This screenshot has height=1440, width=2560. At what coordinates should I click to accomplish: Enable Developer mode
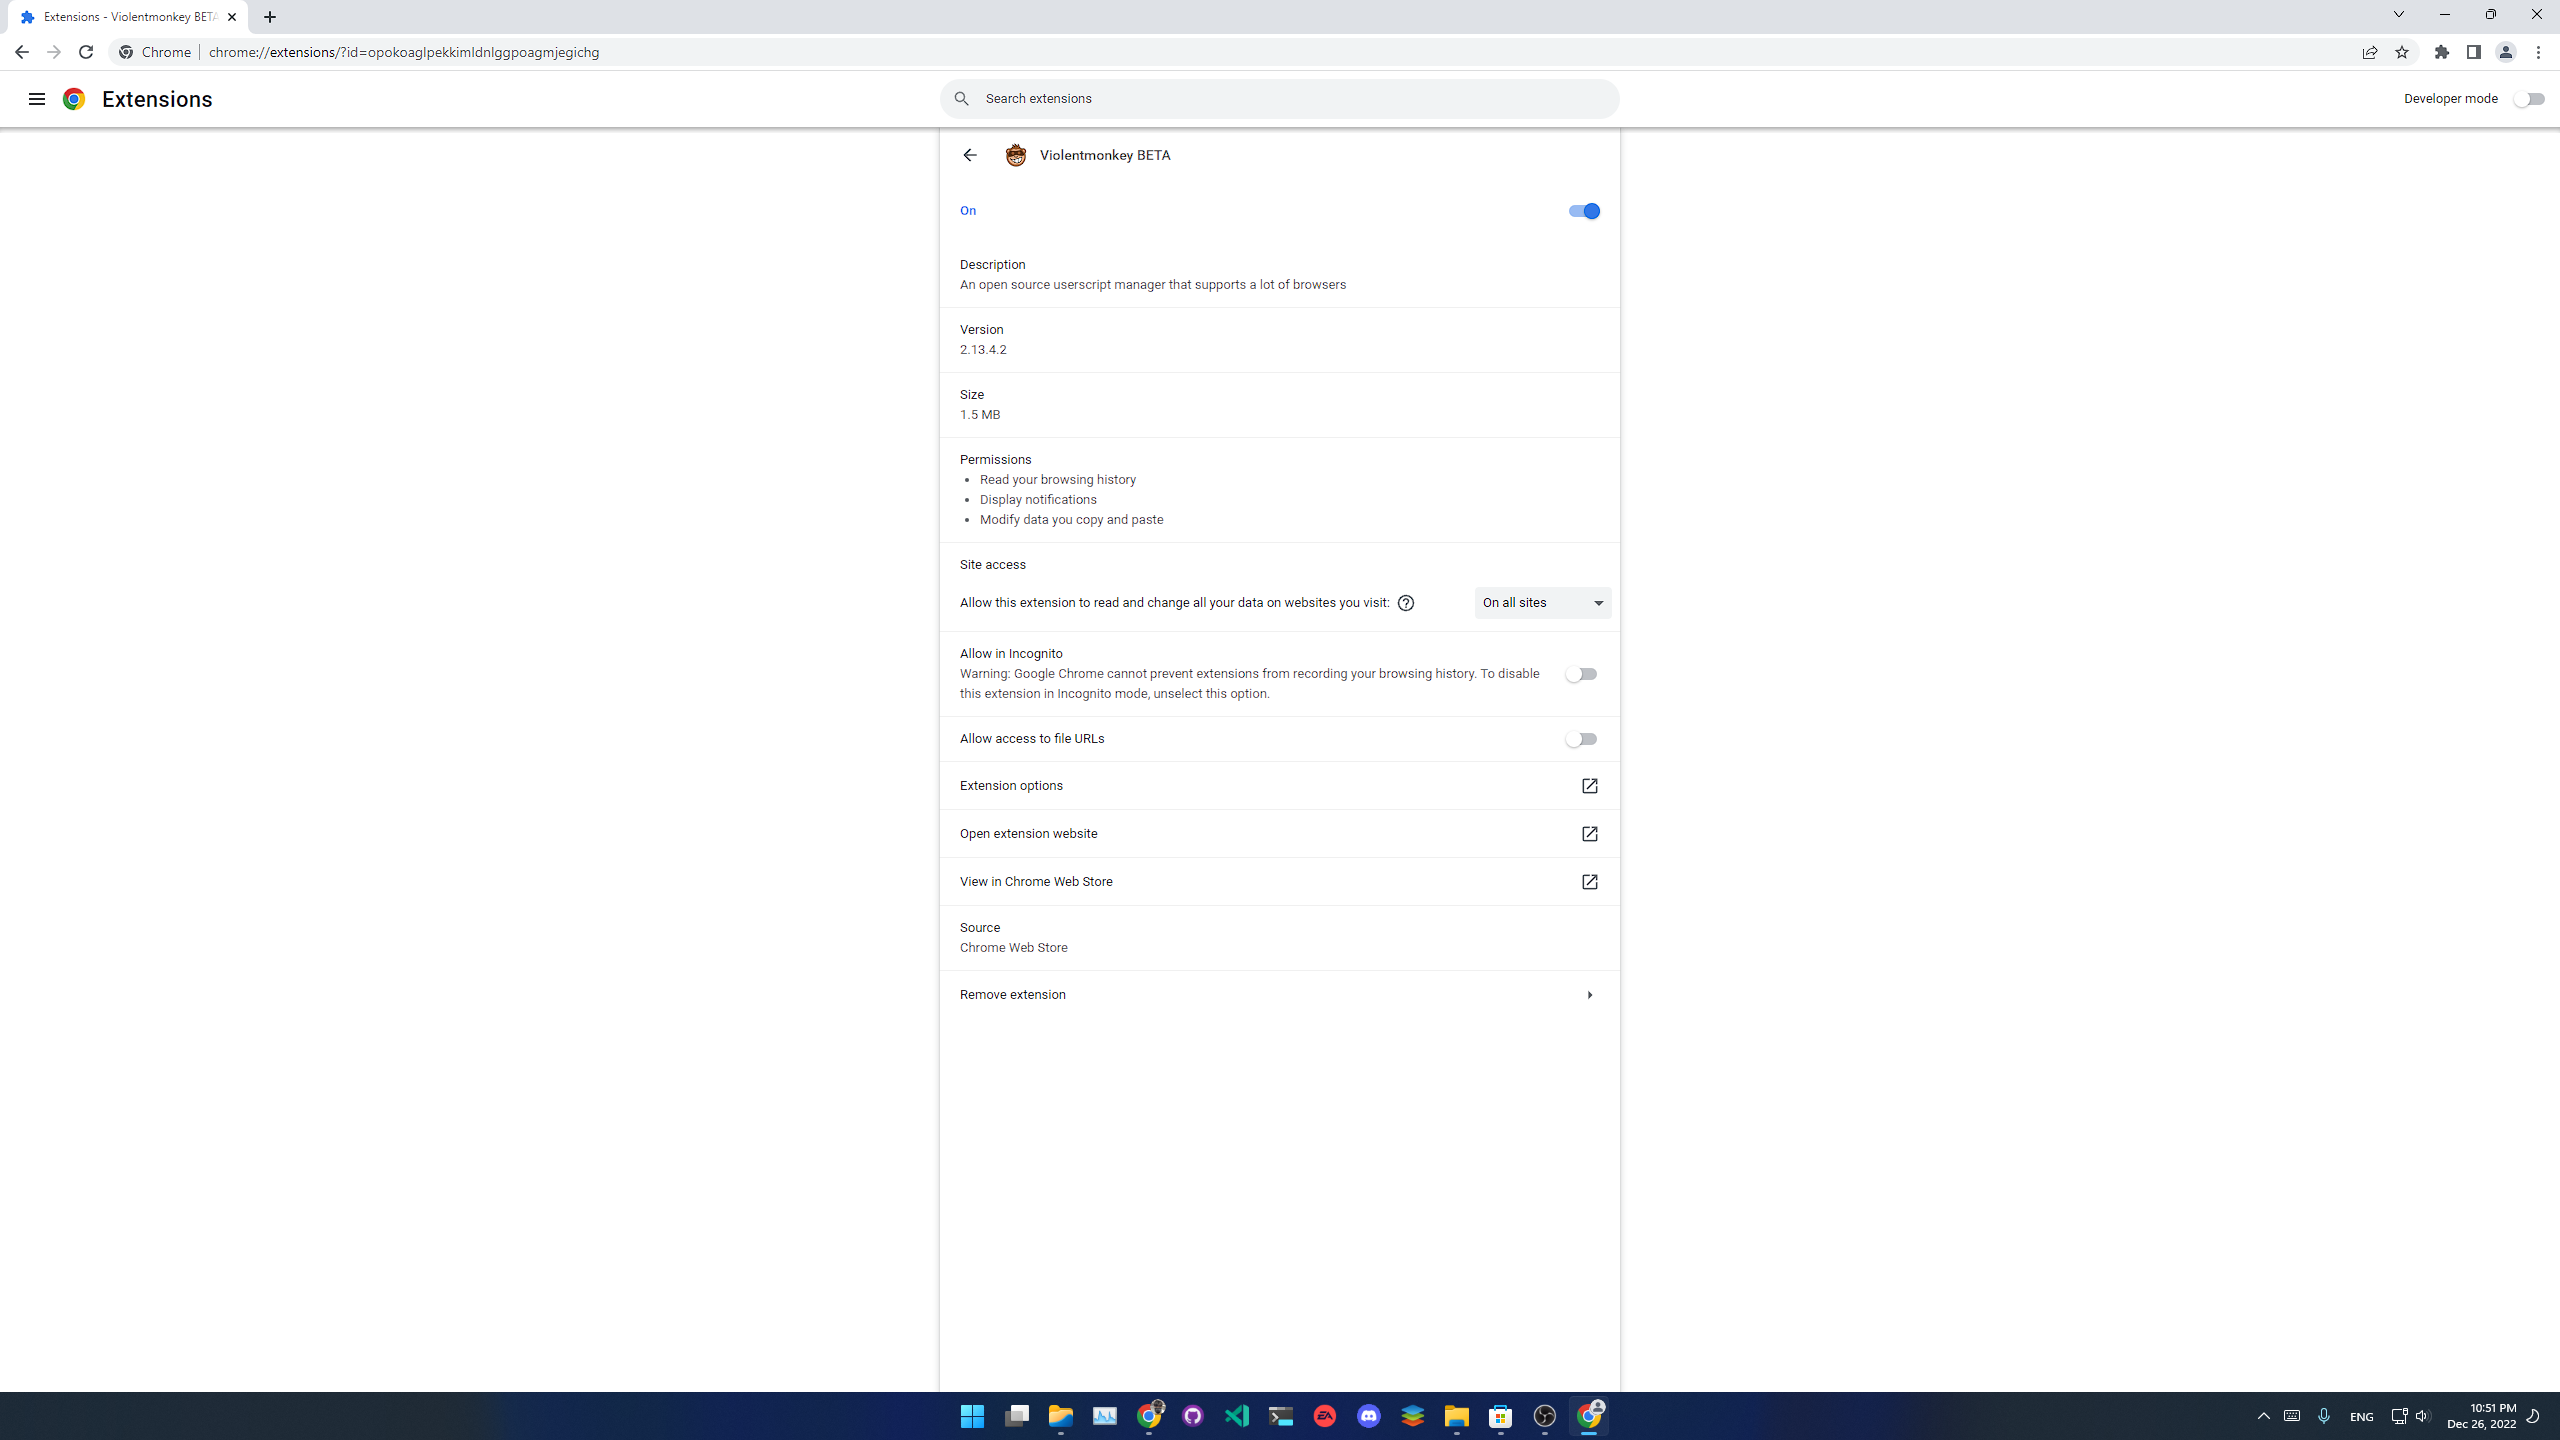click(2530, 98)
